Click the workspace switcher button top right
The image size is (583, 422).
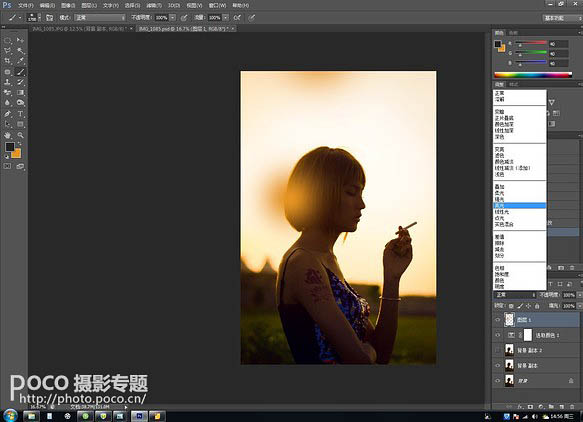[x=562, y=18]
